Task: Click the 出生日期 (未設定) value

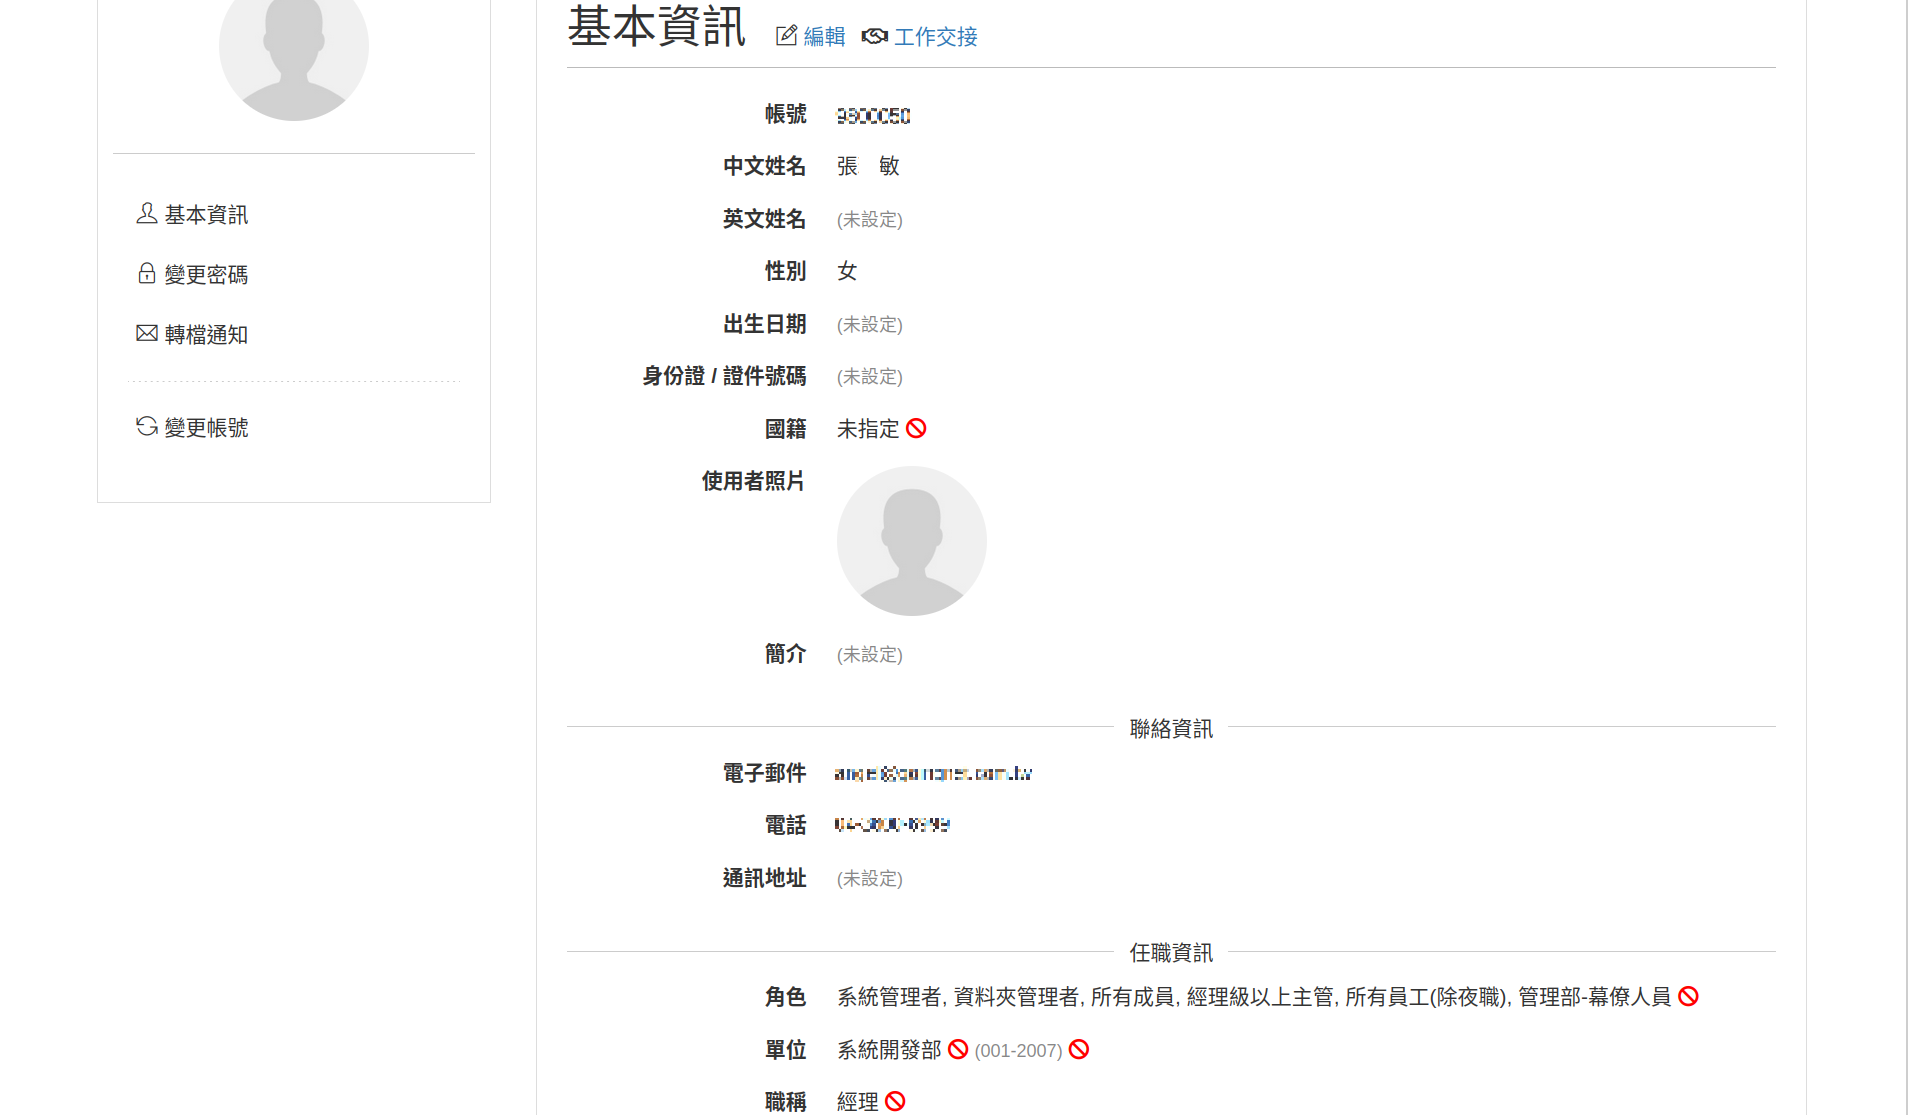Action: [x=870, y=325]
